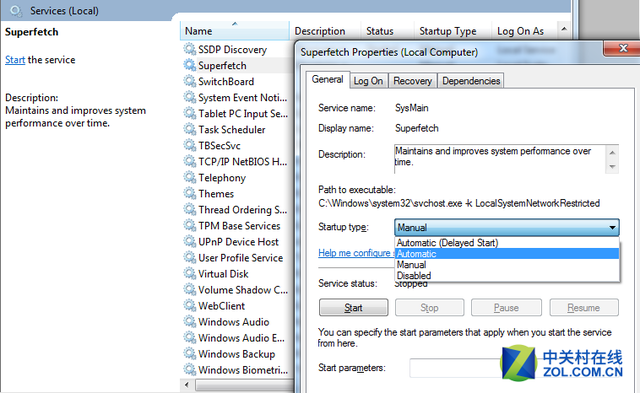
Task: Click the Superfetch service gear icon in list
Action: pyautogui.click(x=189, y=65)
